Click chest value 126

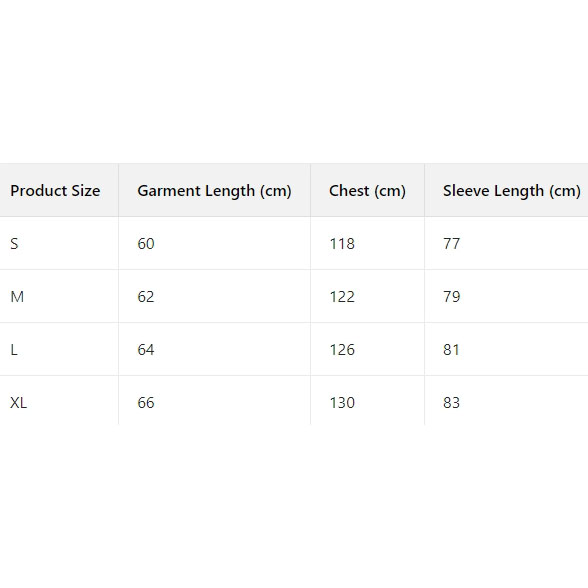(342, 350)
